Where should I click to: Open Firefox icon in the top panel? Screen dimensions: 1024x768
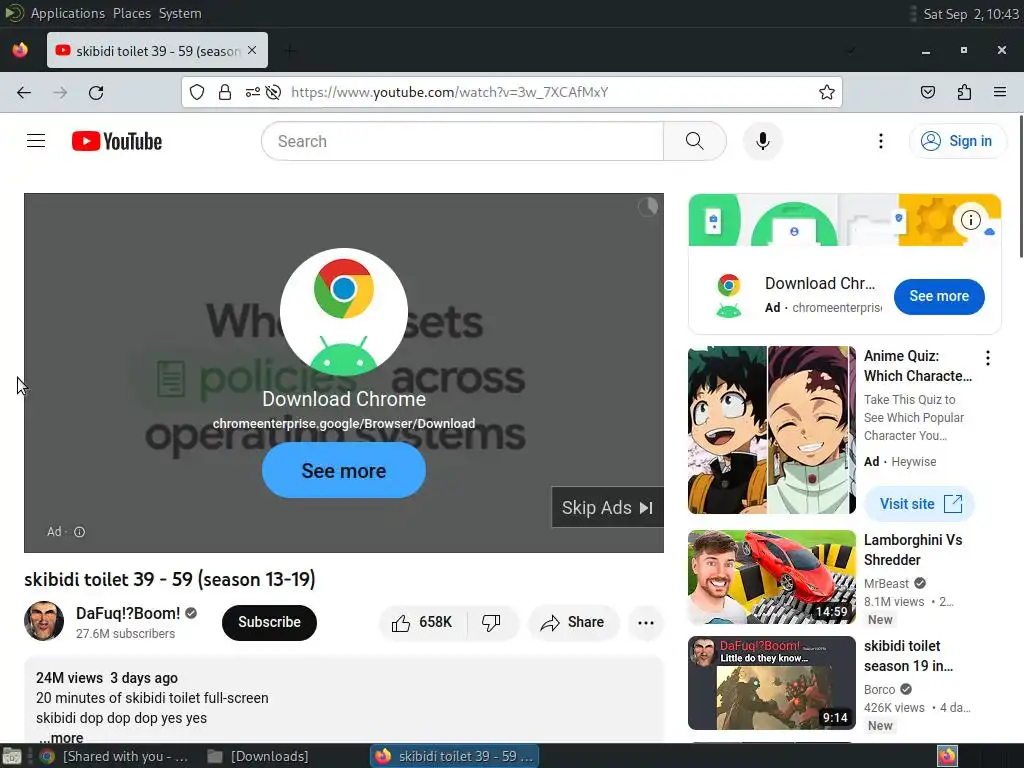coord(20,50)
